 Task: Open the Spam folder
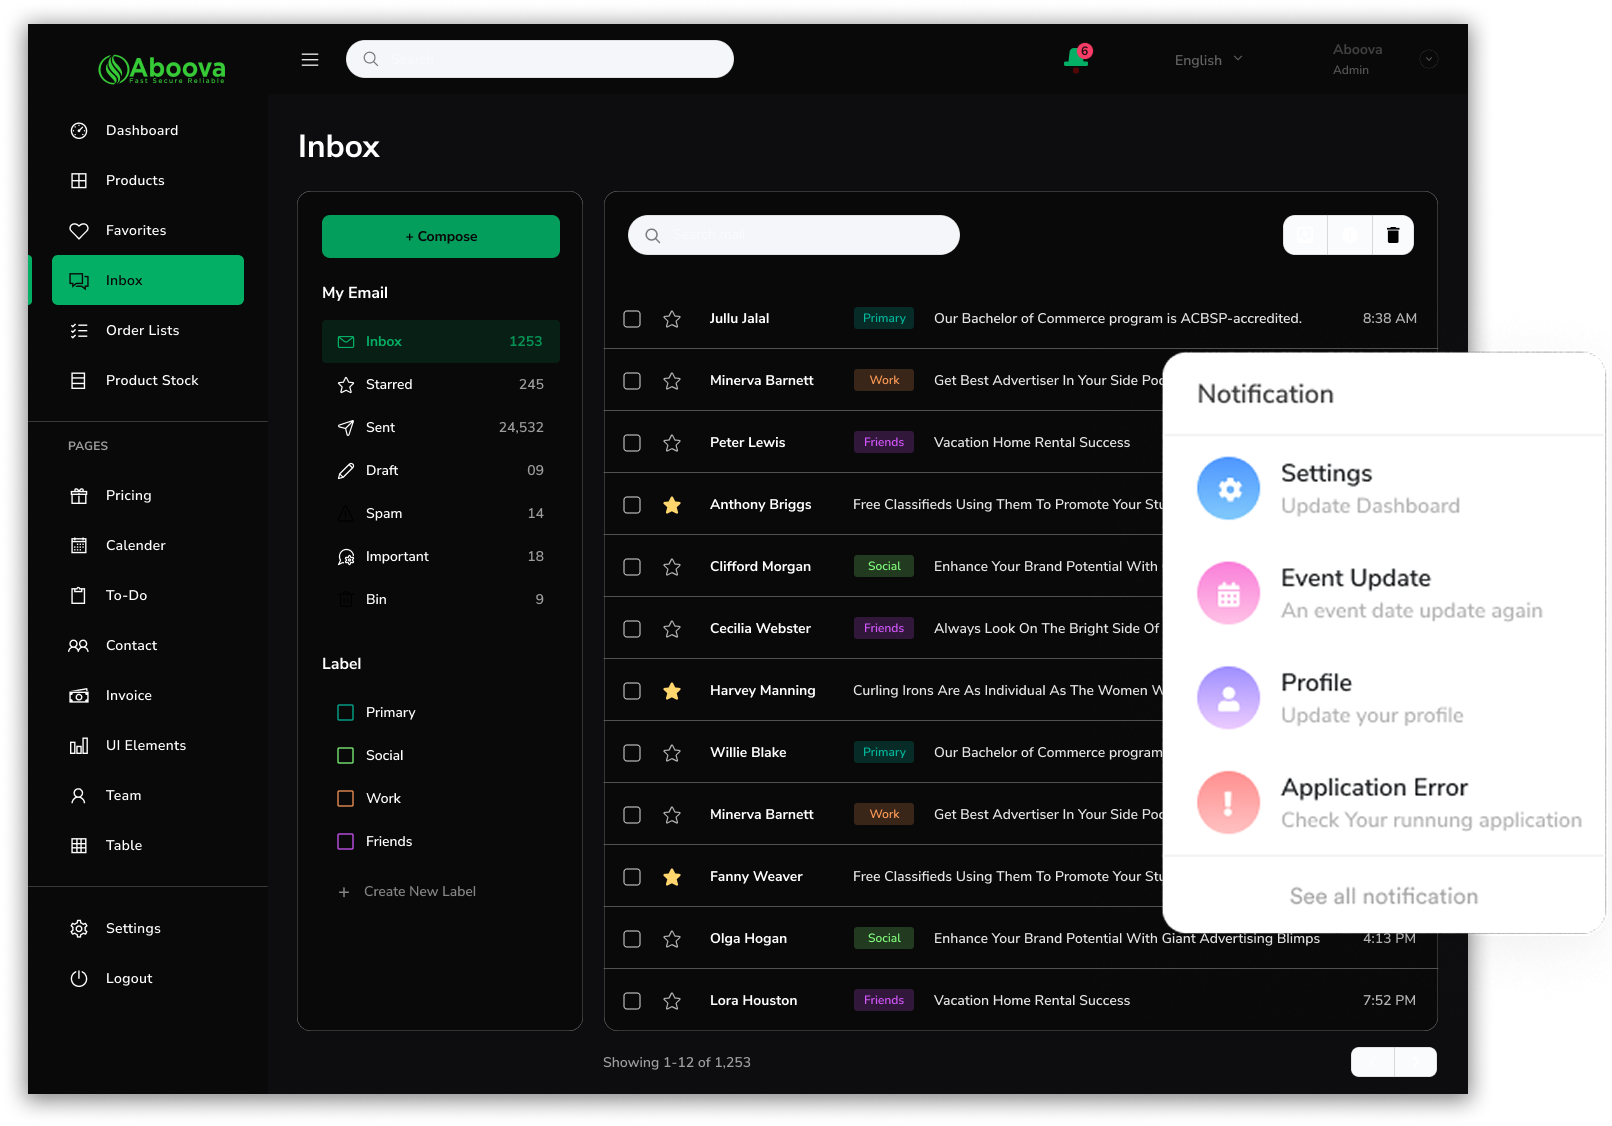coord(441,513)
